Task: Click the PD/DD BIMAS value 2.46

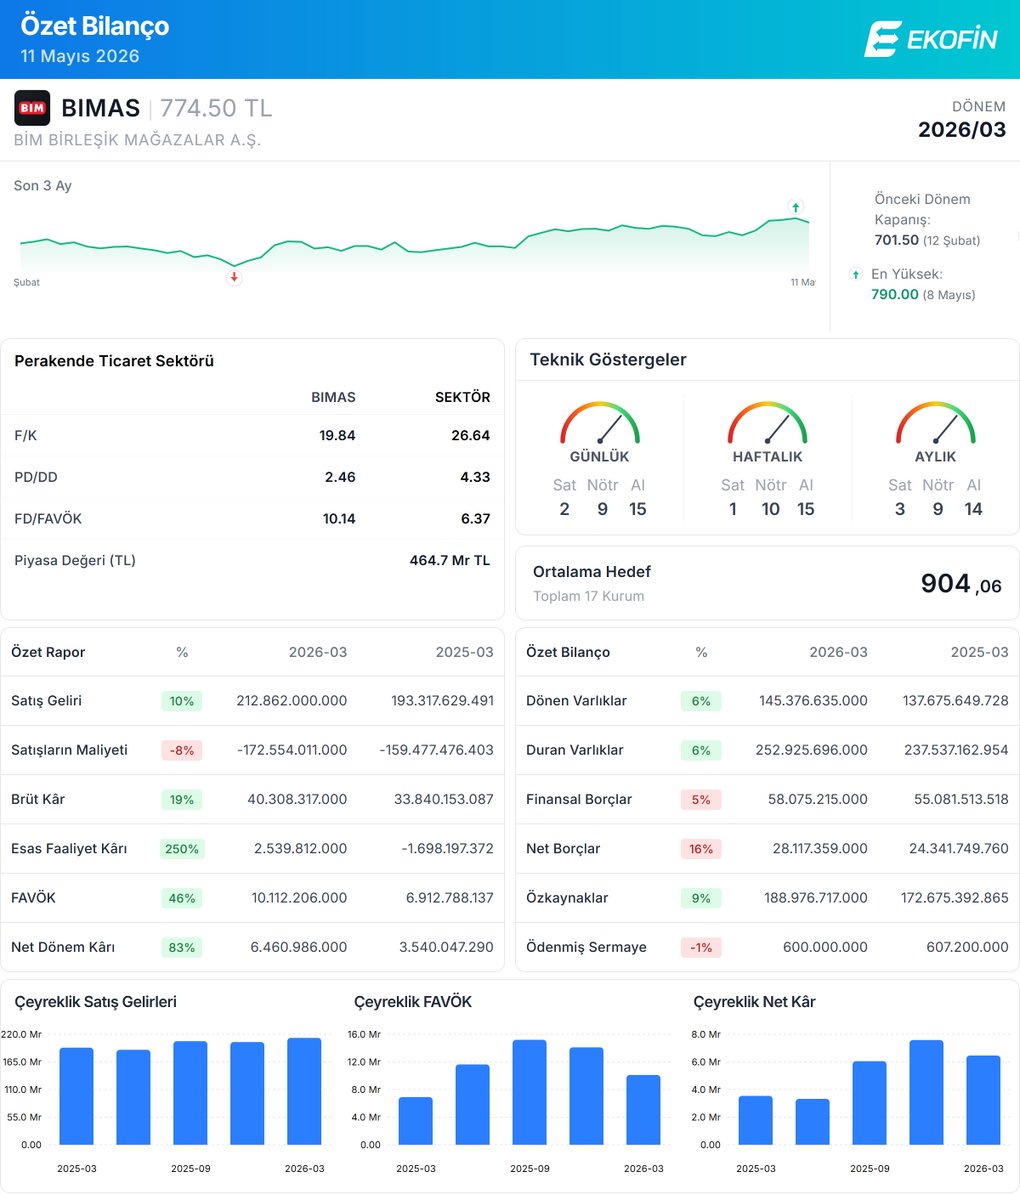Action: tap(340, 477)
